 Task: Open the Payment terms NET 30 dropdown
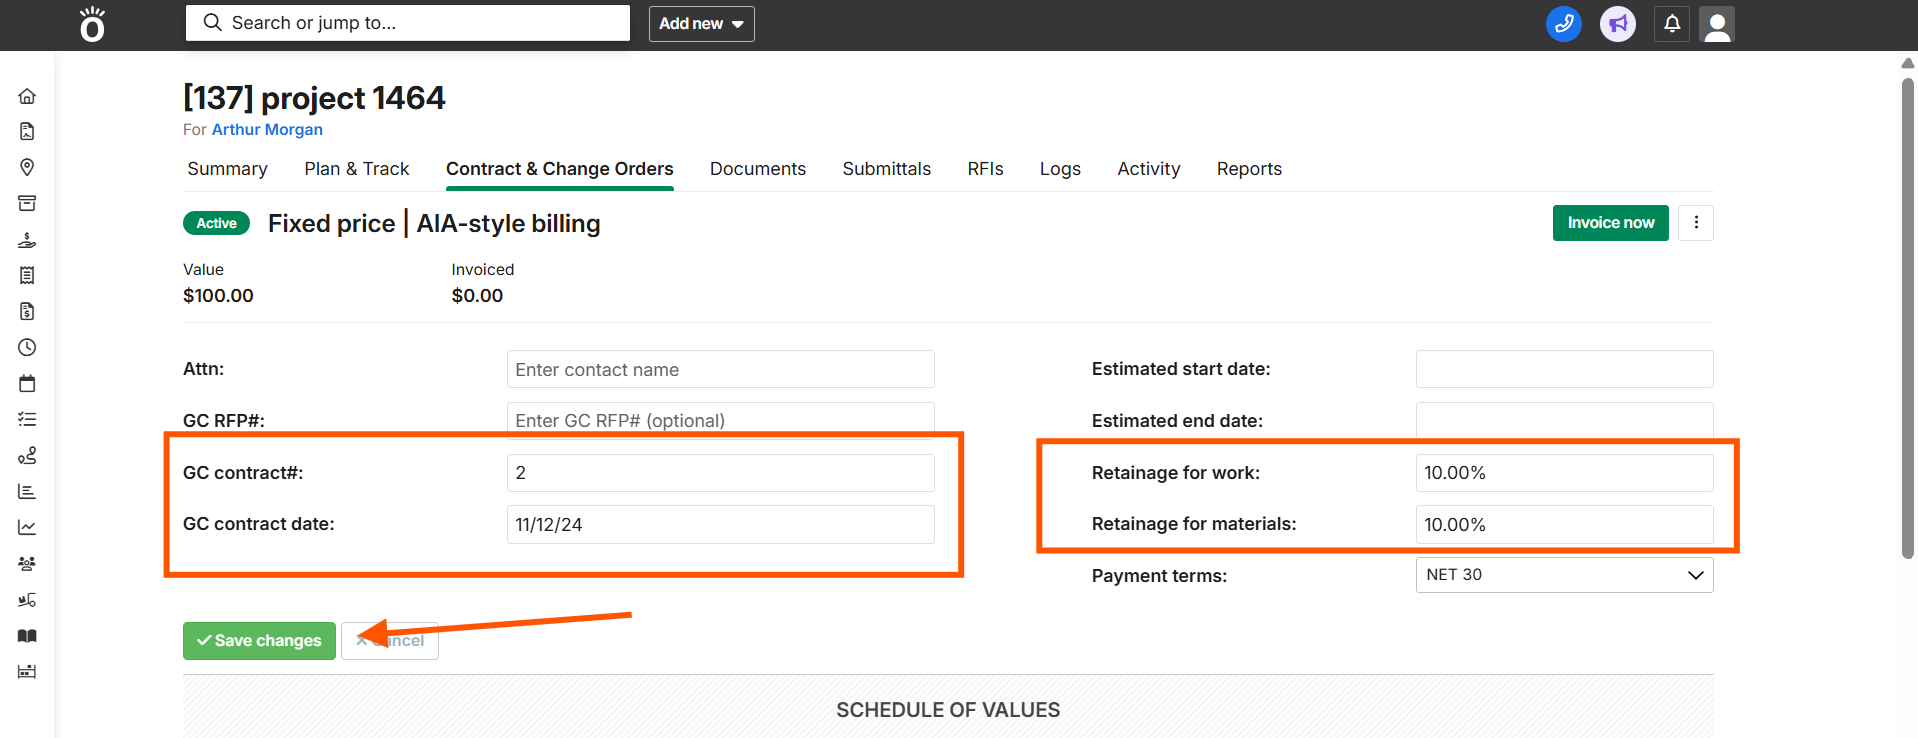coord(1564,575)
